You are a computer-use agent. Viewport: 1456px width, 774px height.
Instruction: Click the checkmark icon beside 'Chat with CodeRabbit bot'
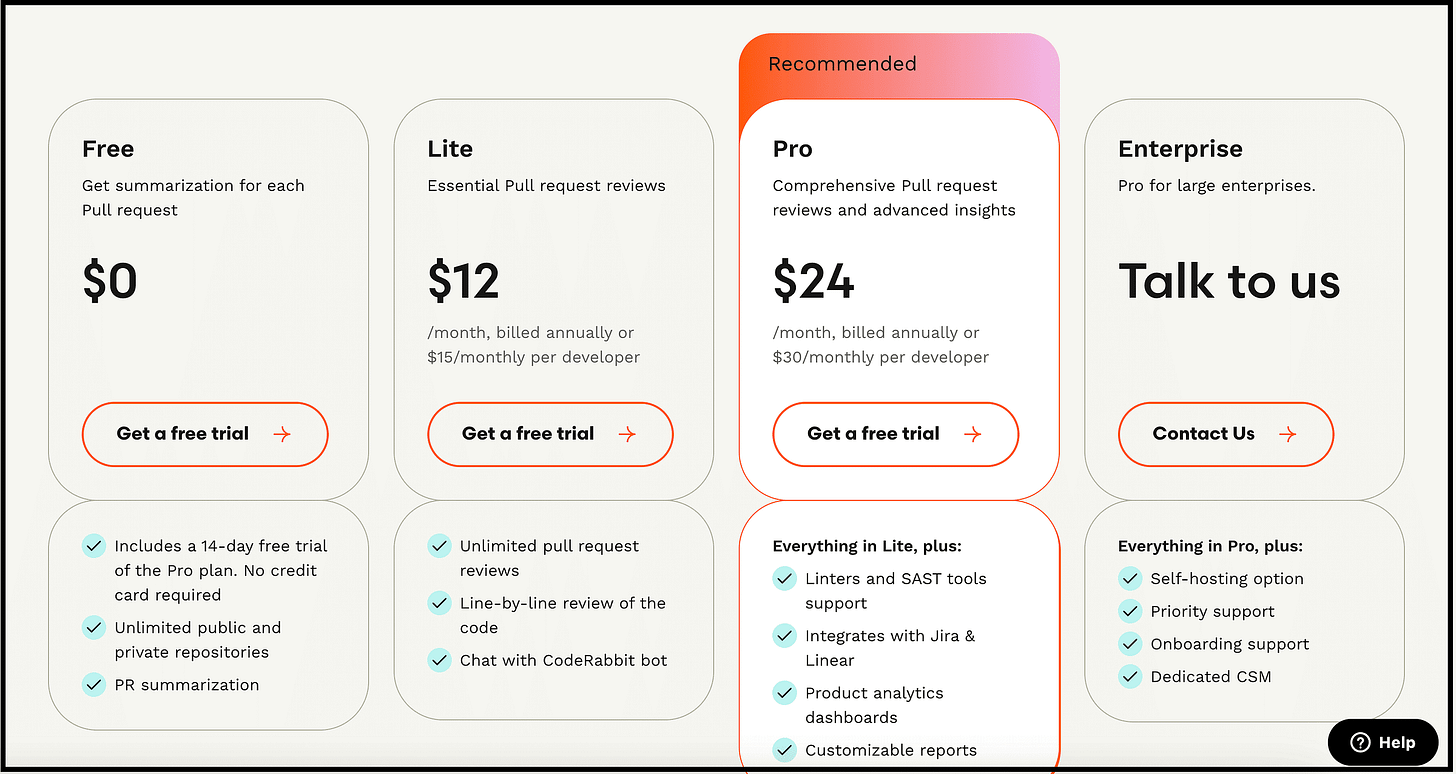pos(439,660)
